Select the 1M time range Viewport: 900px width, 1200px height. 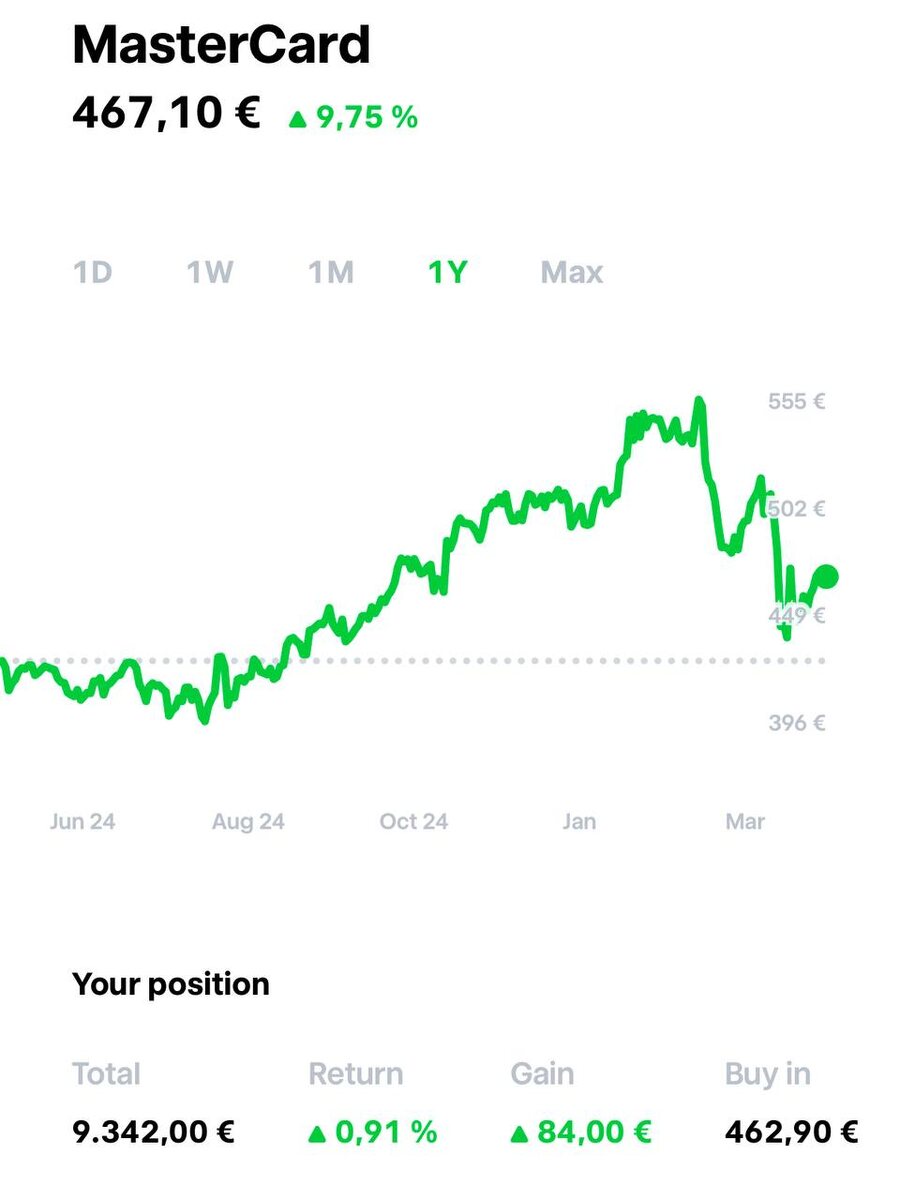(x=330, y=272)
